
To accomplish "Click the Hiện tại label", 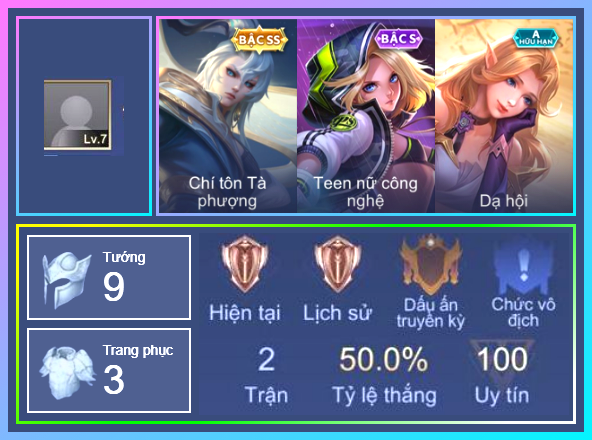I will tap(245, 313).
